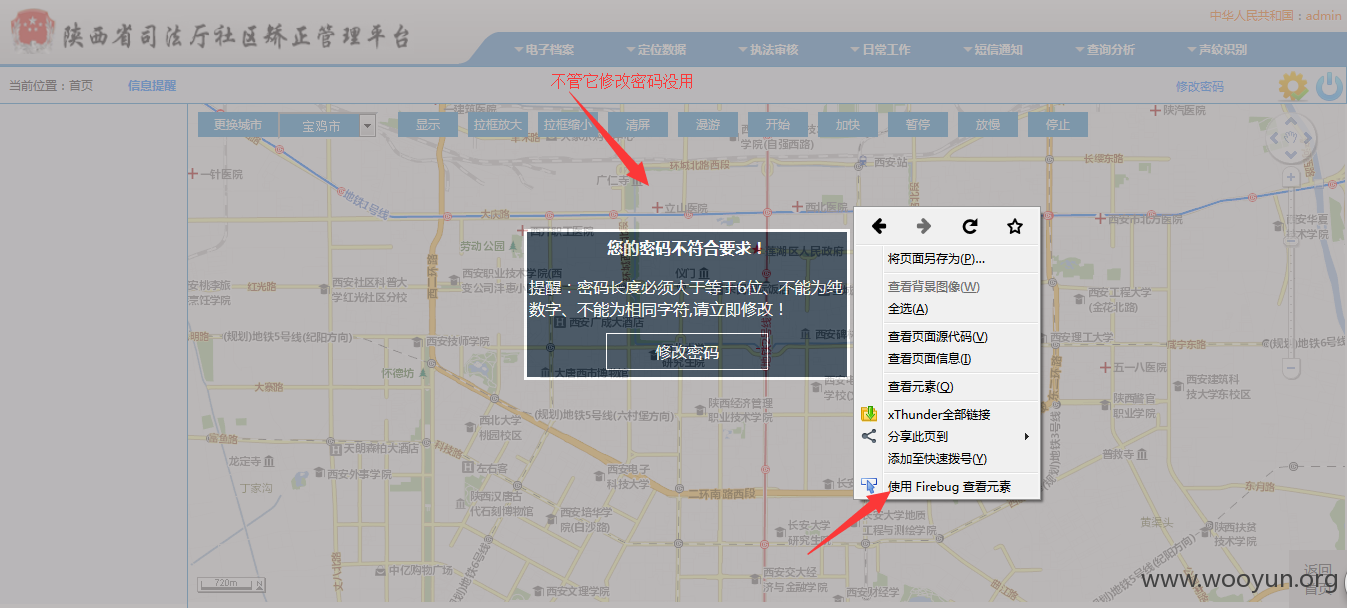Screen dimensions: 1347x608
Task: Click the power logout icon
Action: point(1330,87)
